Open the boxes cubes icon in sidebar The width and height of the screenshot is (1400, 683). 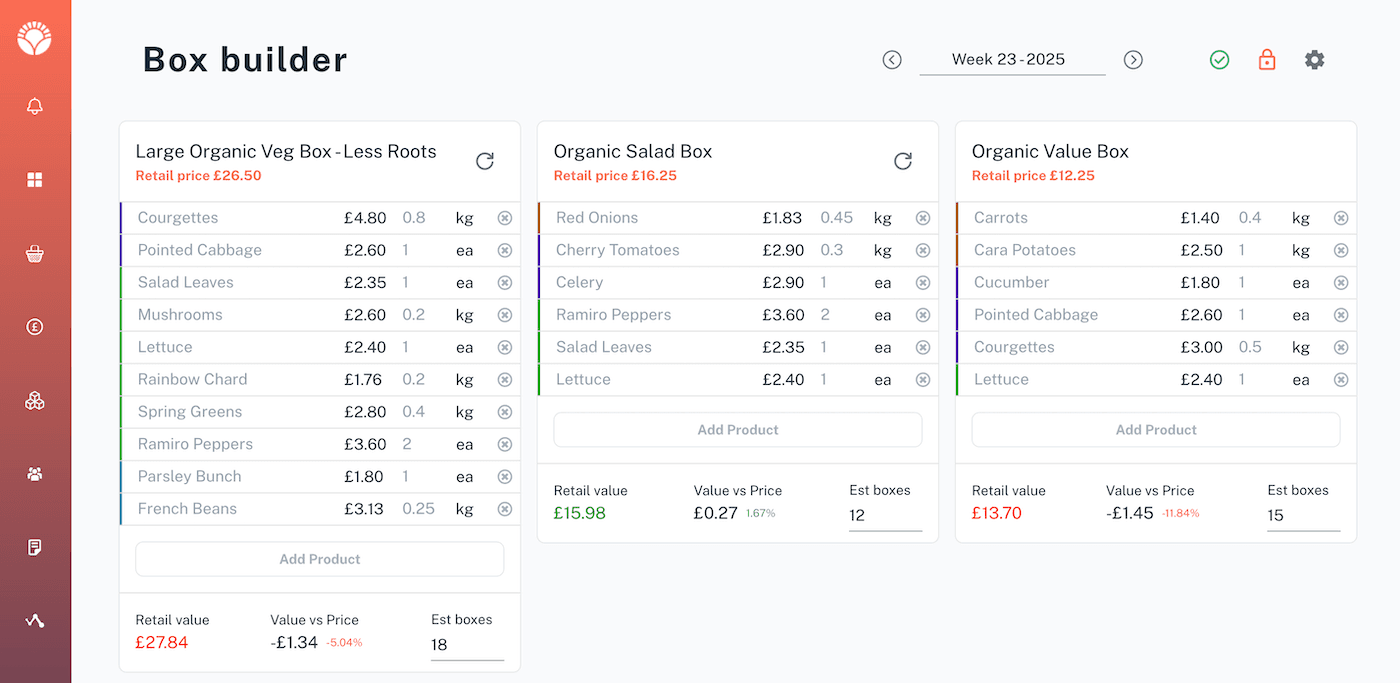point(35,401)
